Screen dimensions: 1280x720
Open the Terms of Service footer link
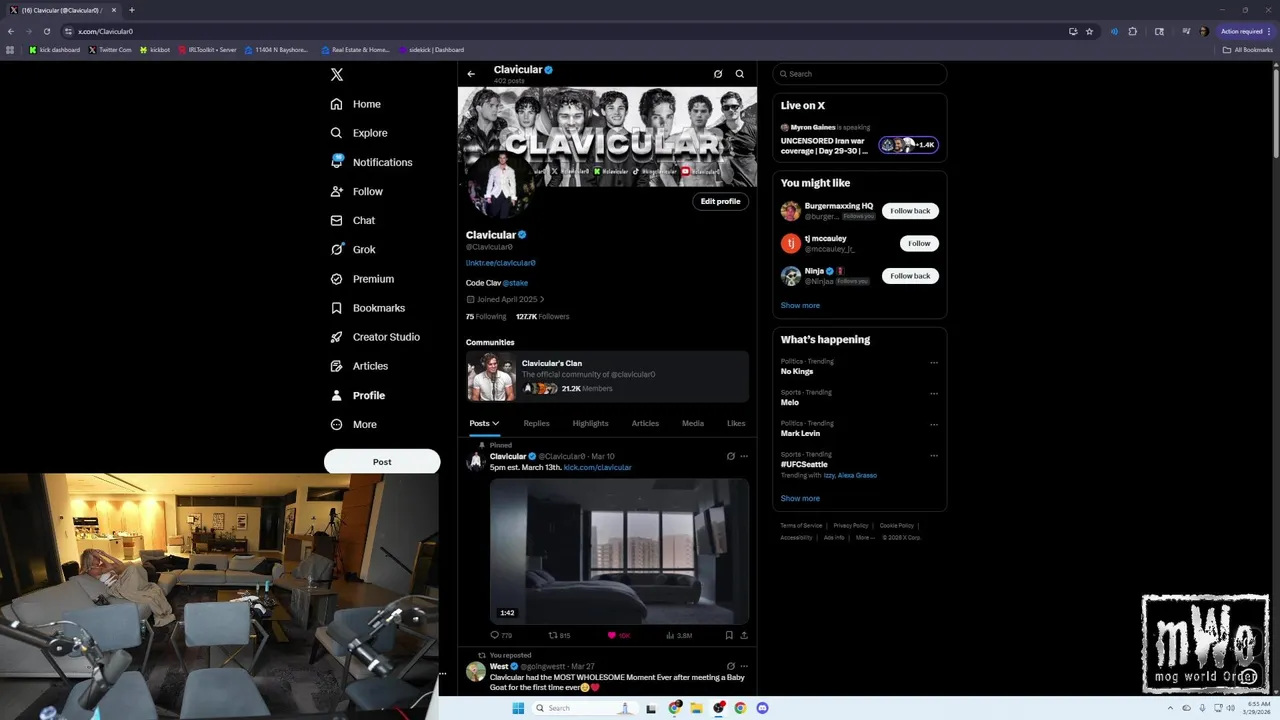click(x=801, y=525)
